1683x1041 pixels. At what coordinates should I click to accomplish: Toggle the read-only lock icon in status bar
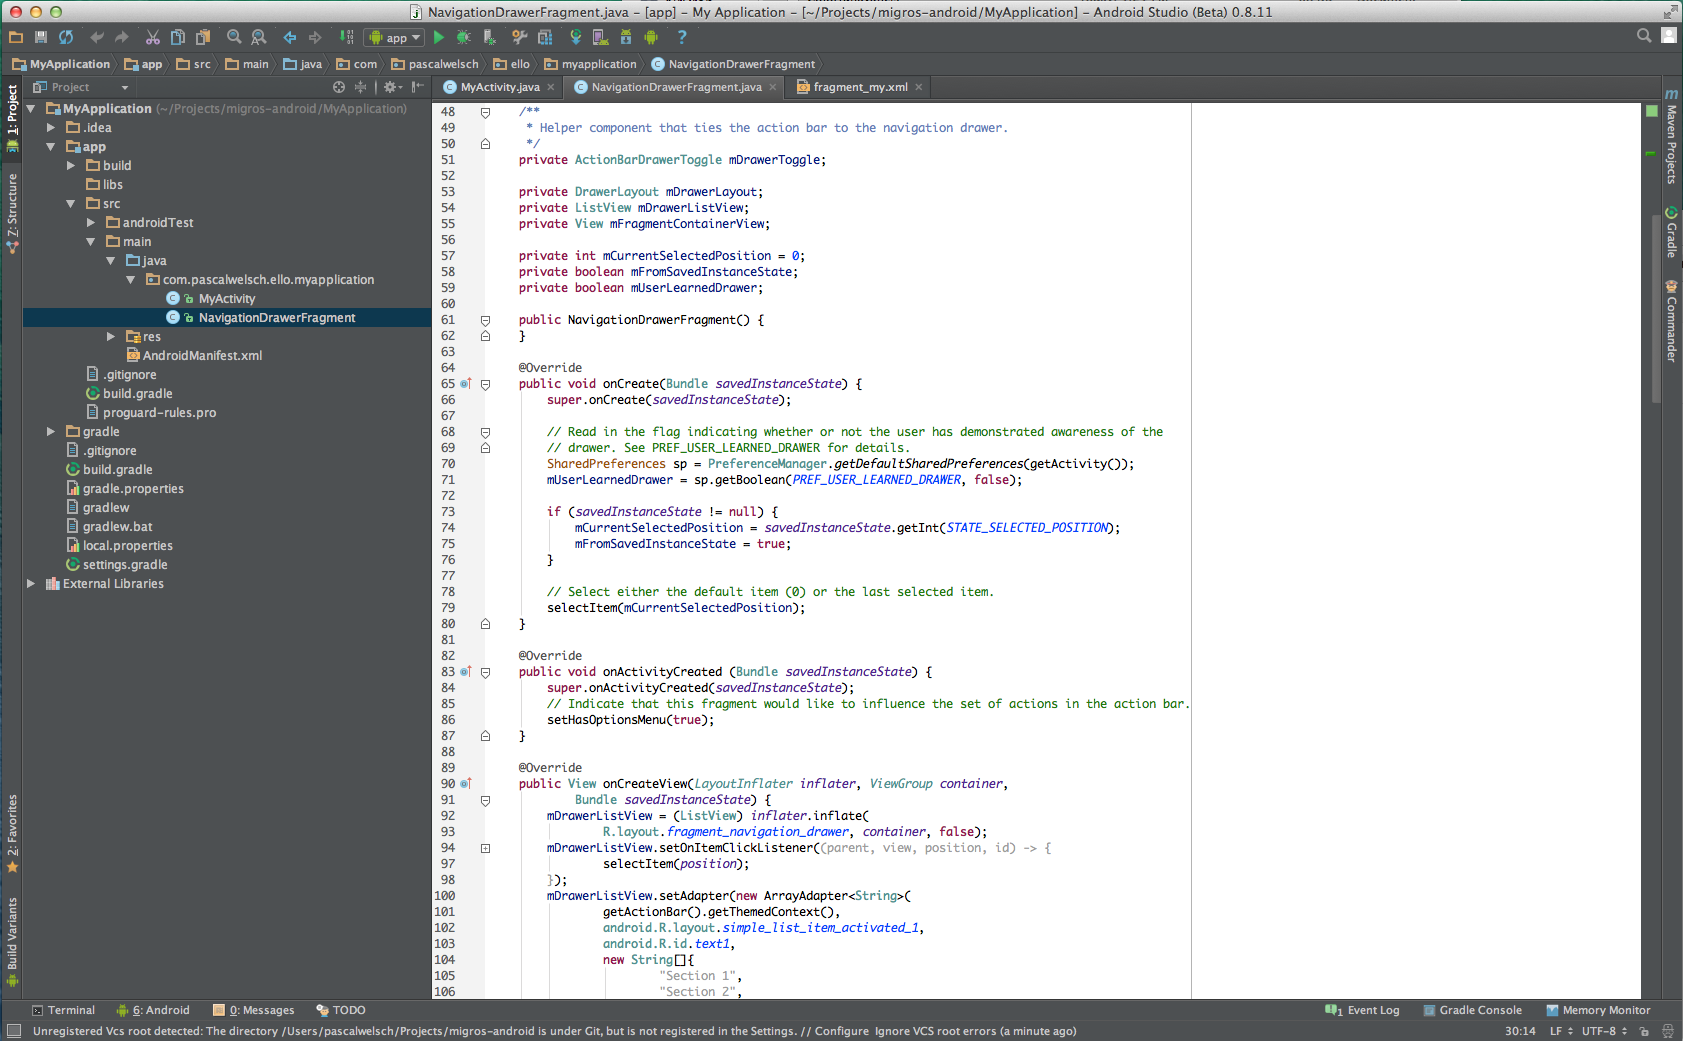pos(1644,1031)
